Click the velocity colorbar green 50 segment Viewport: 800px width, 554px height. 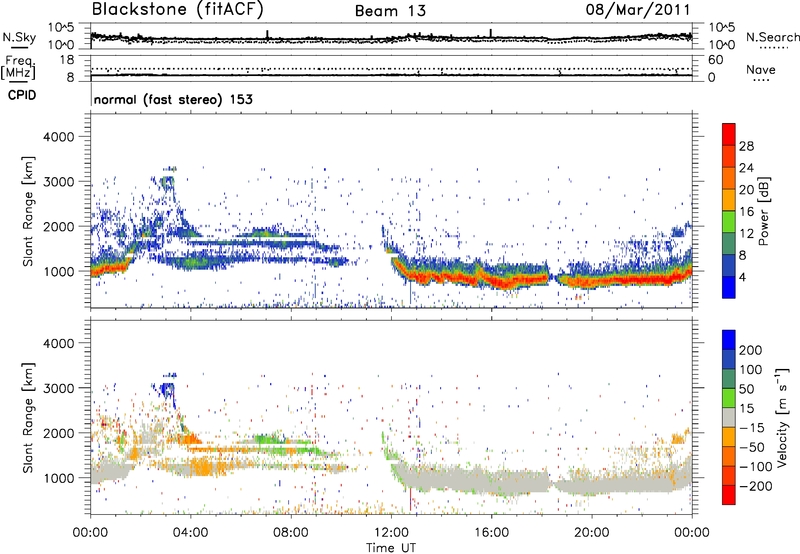tap(729, 398)
